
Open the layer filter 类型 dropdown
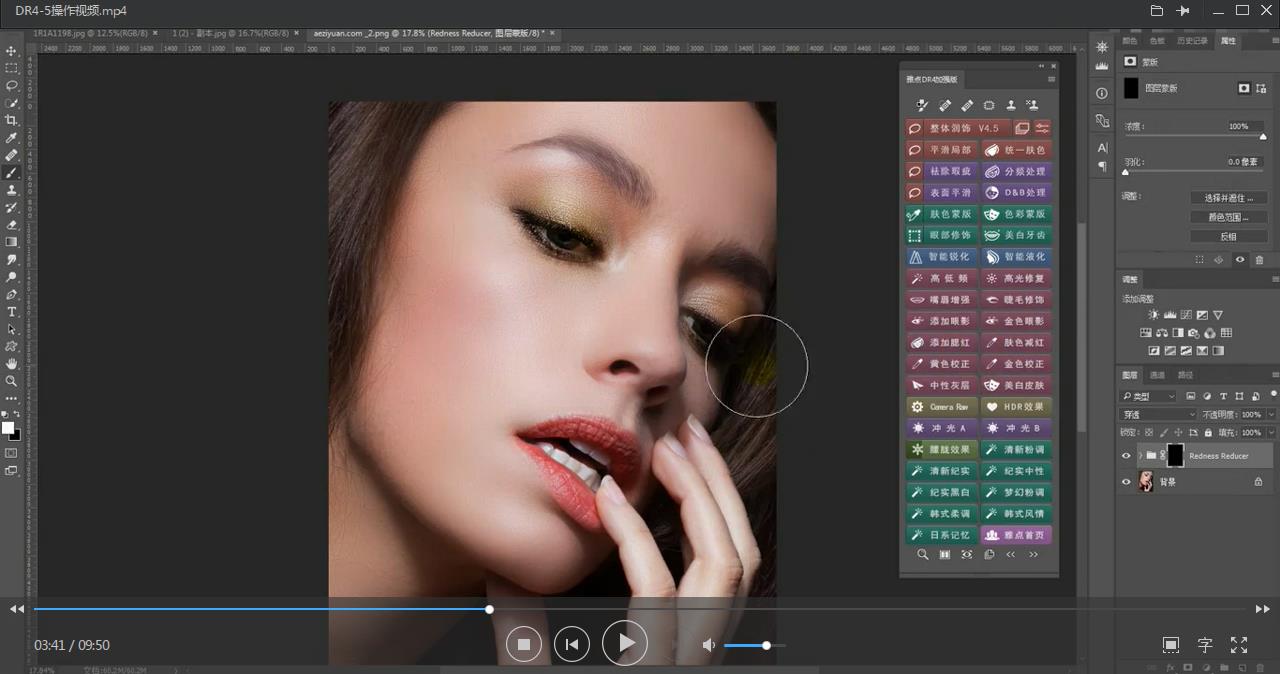[1149, 397]
